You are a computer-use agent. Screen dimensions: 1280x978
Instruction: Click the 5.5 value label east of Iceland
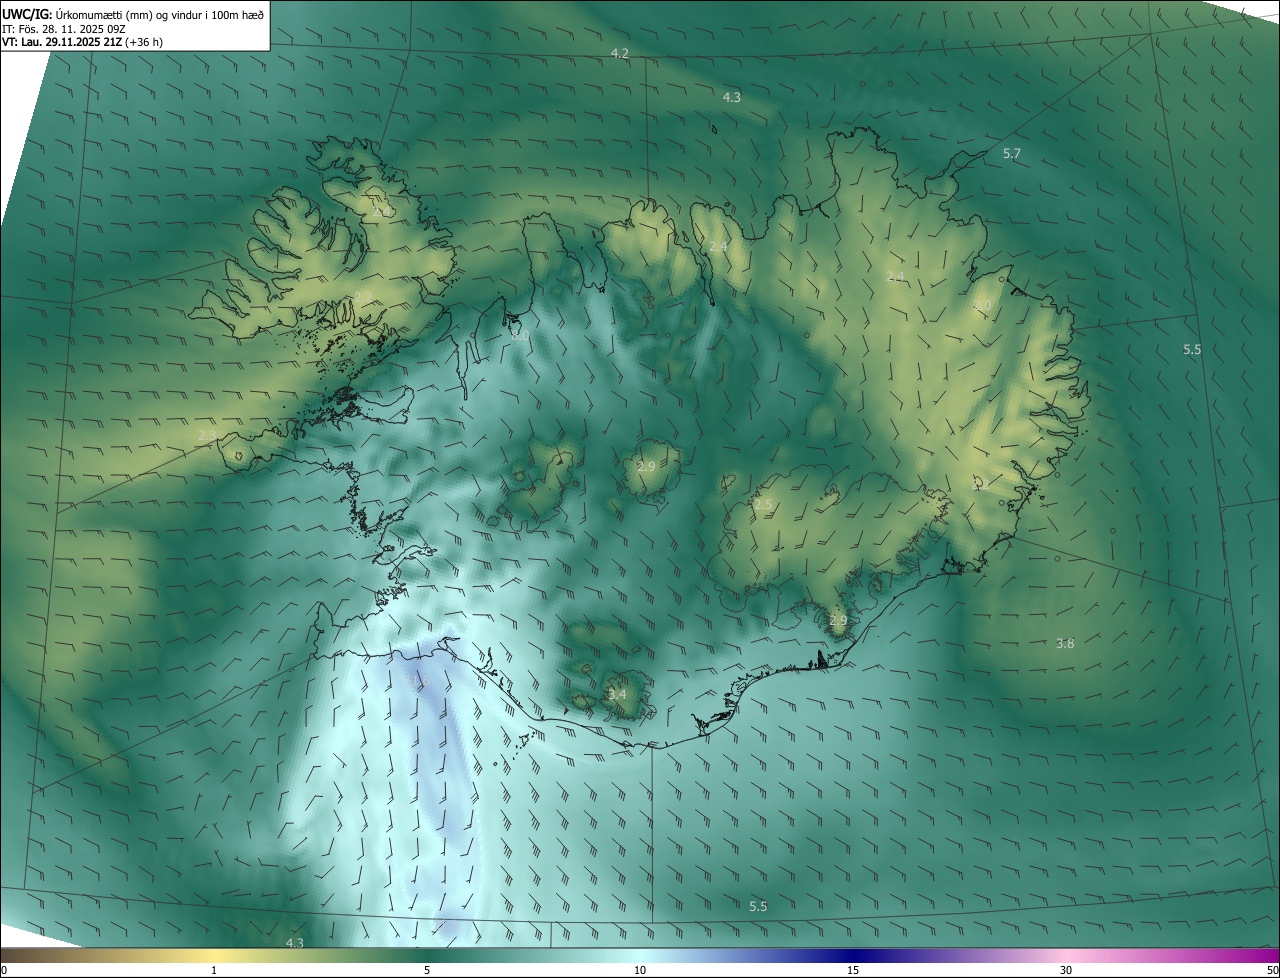1192,350
